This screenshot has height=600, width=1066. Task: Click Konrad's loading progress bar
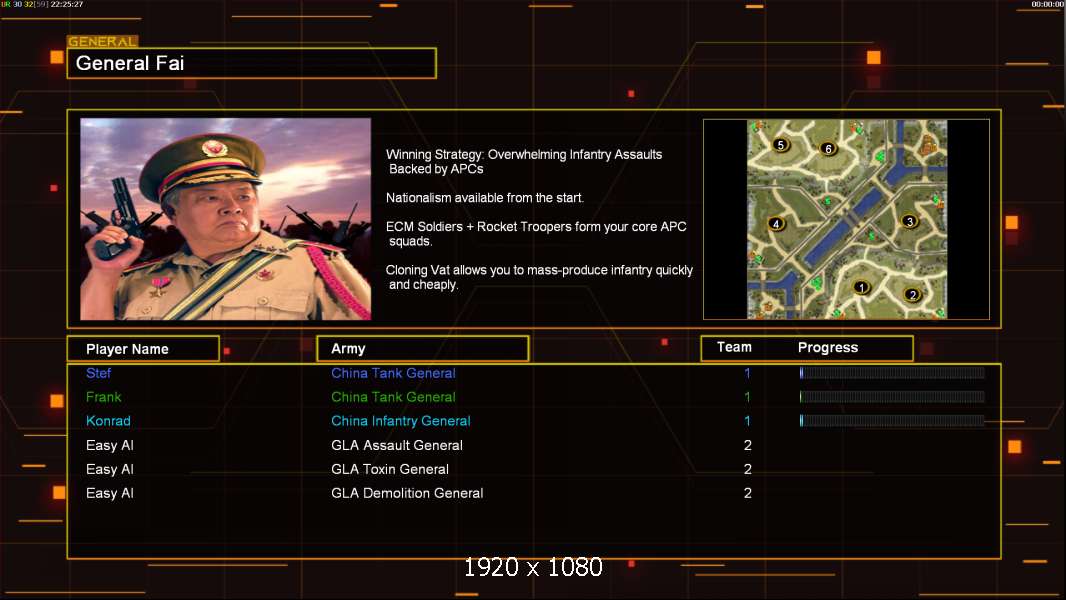click(x=892, y=421)
